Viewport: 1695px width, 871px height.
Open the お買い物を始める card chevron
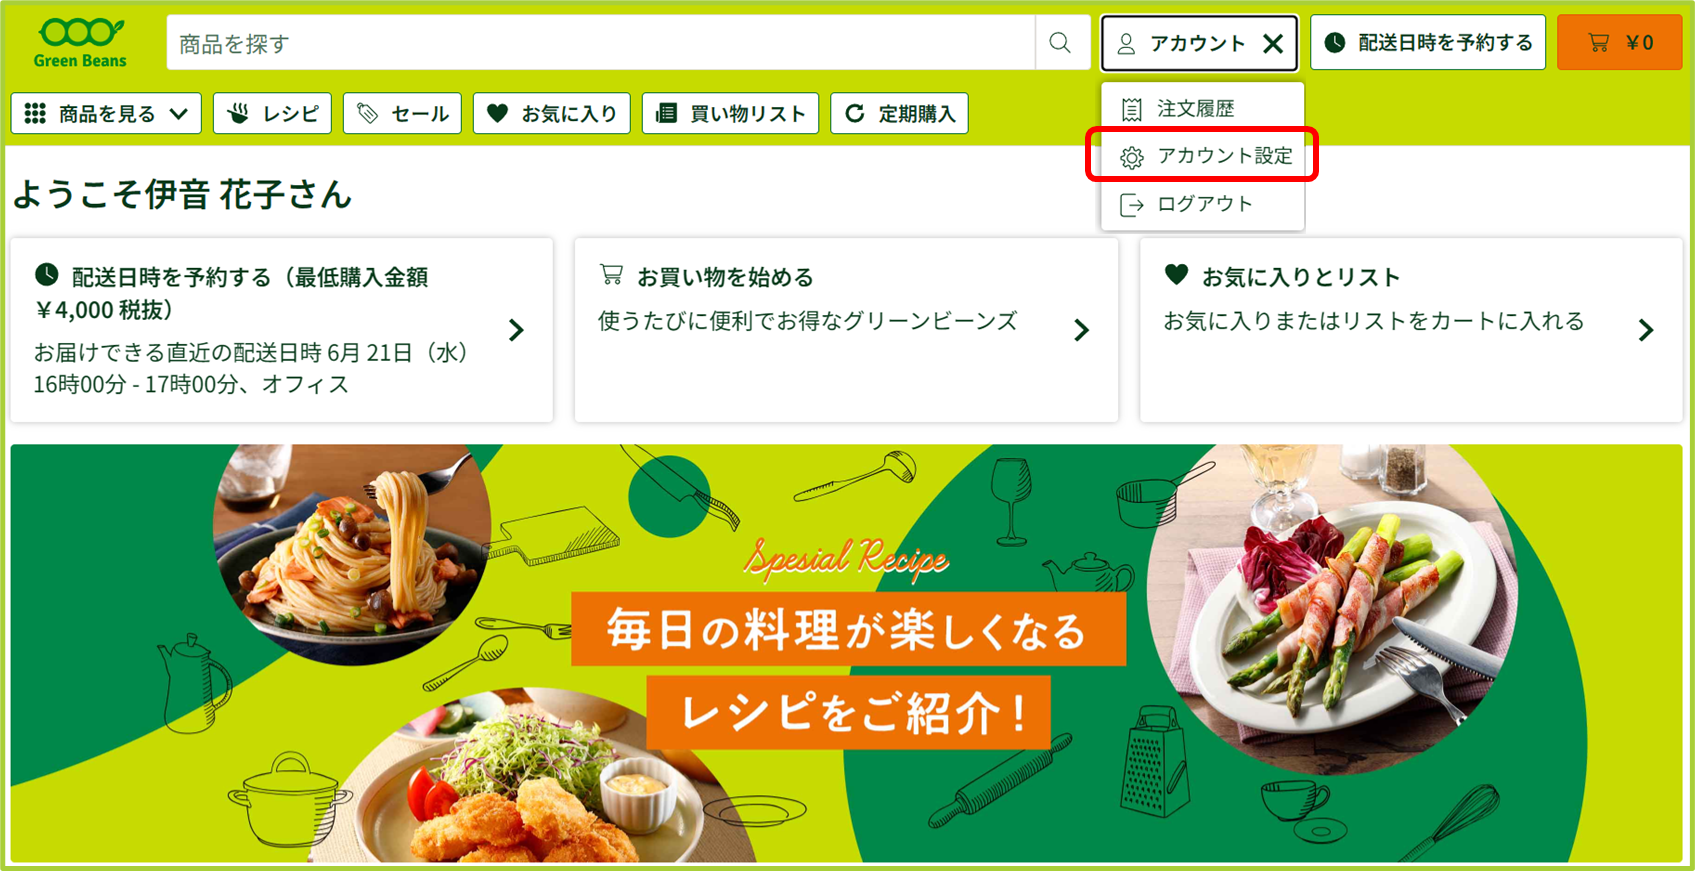point(1081,330)
